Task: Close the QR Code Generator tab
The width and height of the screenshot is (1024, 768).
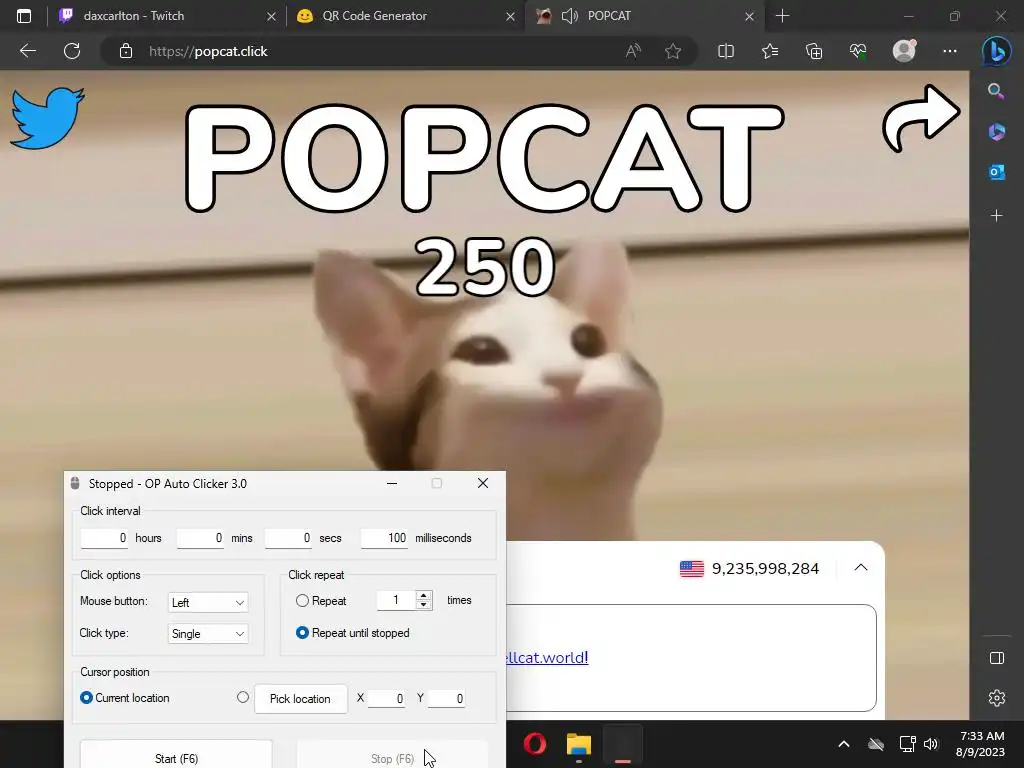Action: coord(511,16)
